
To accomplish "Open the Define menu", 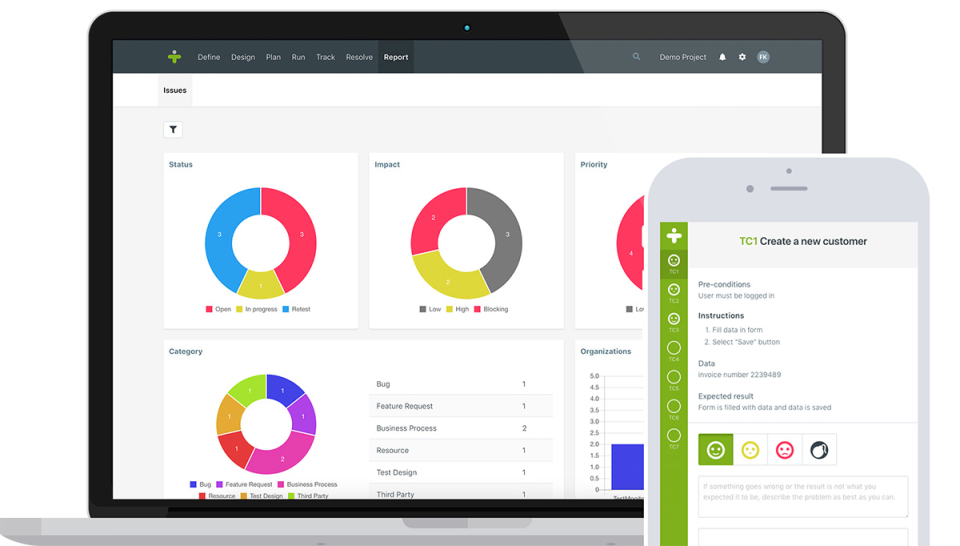I will tap(209, 57).
